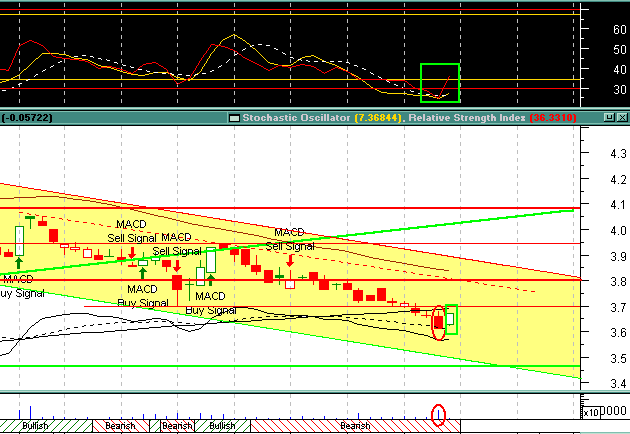Image resolution: width=630 pixels, height=434 pixels.
Task: Click the Relative Strength Index label
Action: click(x=467, y=118)
